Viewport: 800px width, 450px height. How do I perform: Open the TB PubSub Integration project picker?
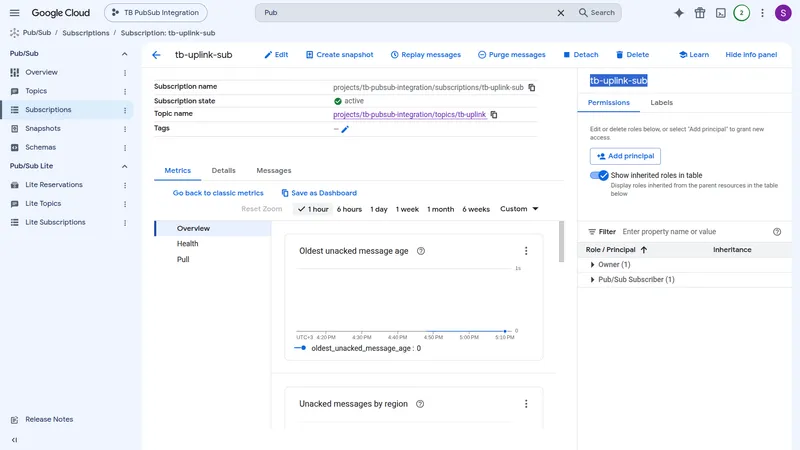[x=156, y=13]
